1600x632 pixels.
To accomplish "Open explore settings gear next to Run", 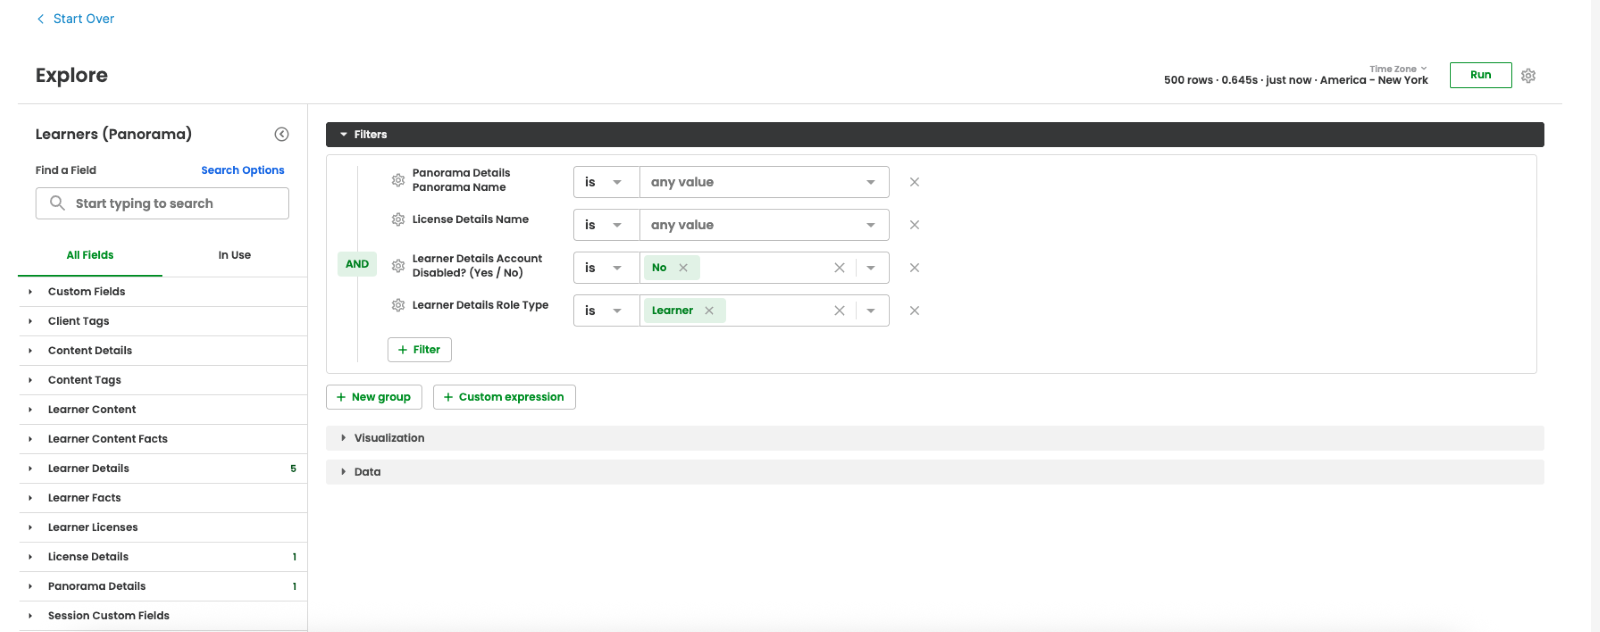I will (x=1528, y=76).
